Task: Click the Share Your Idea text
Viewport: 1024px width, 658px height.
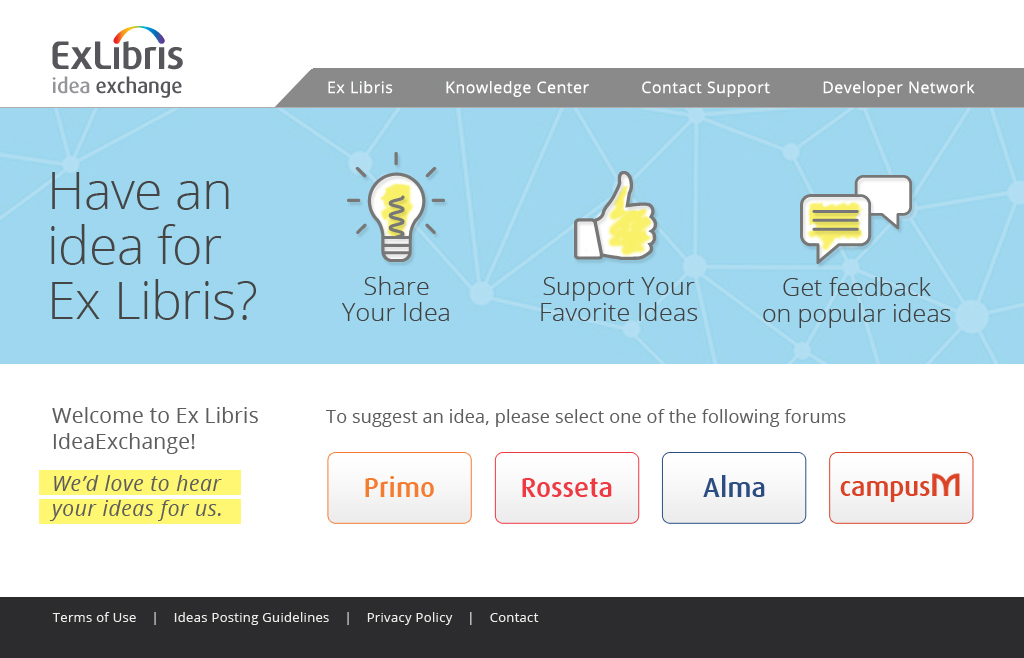Action: coord(396,299)
